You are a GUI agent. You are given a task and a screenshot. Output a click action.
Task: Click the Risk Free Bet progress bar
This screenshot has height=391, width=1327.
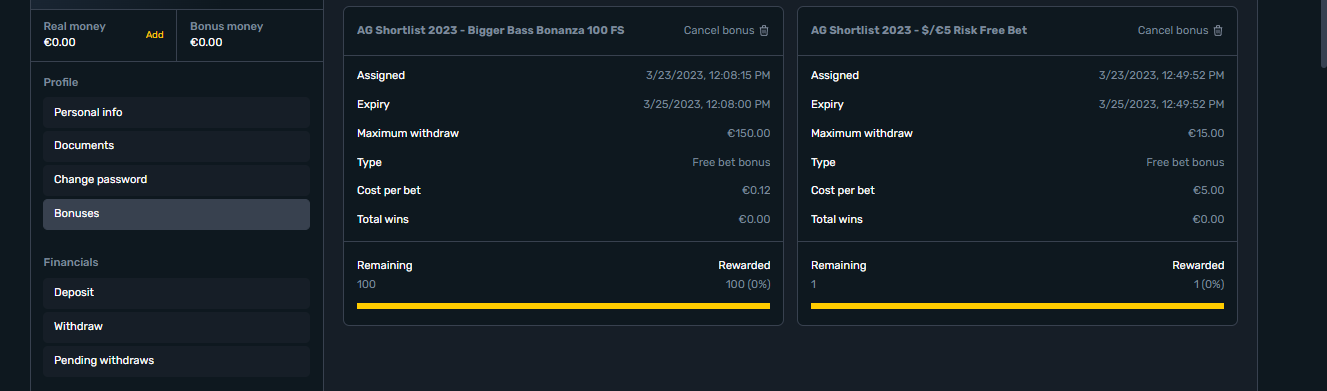tap(1017, 305)
